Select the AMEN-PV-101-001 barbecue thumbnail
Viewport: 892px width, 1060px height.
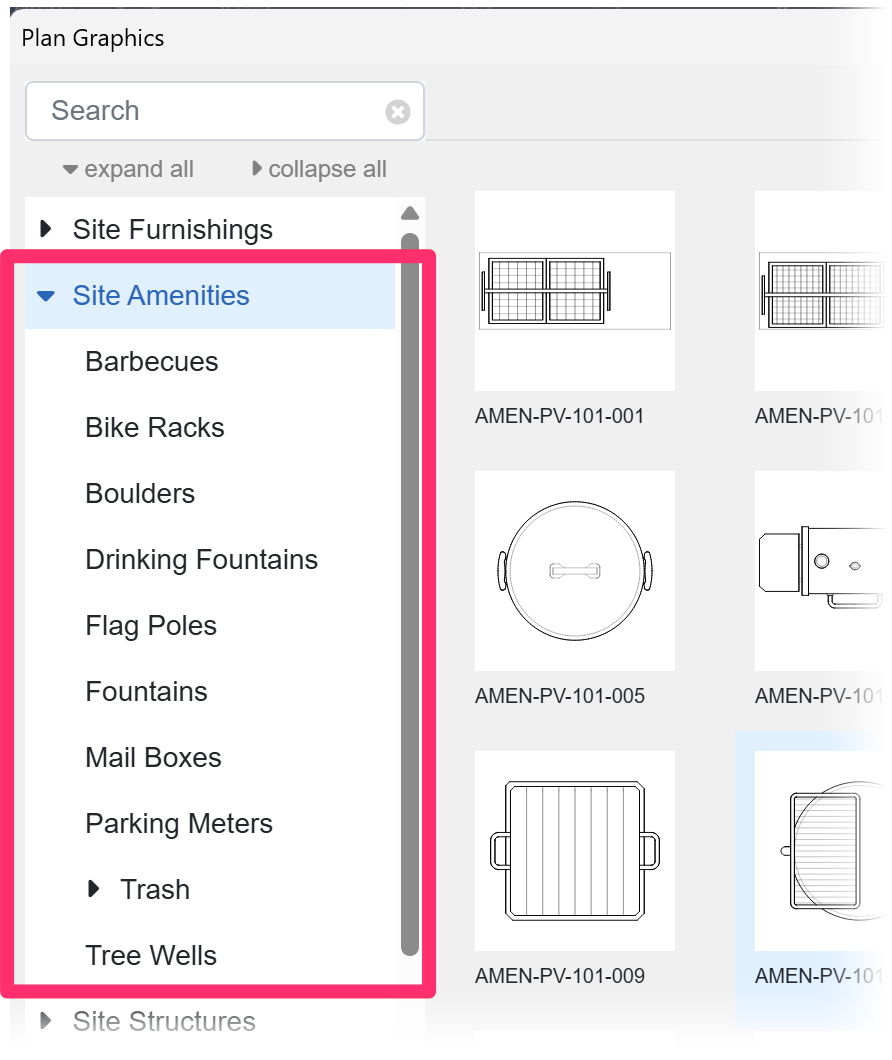click(x=574, y=290)
